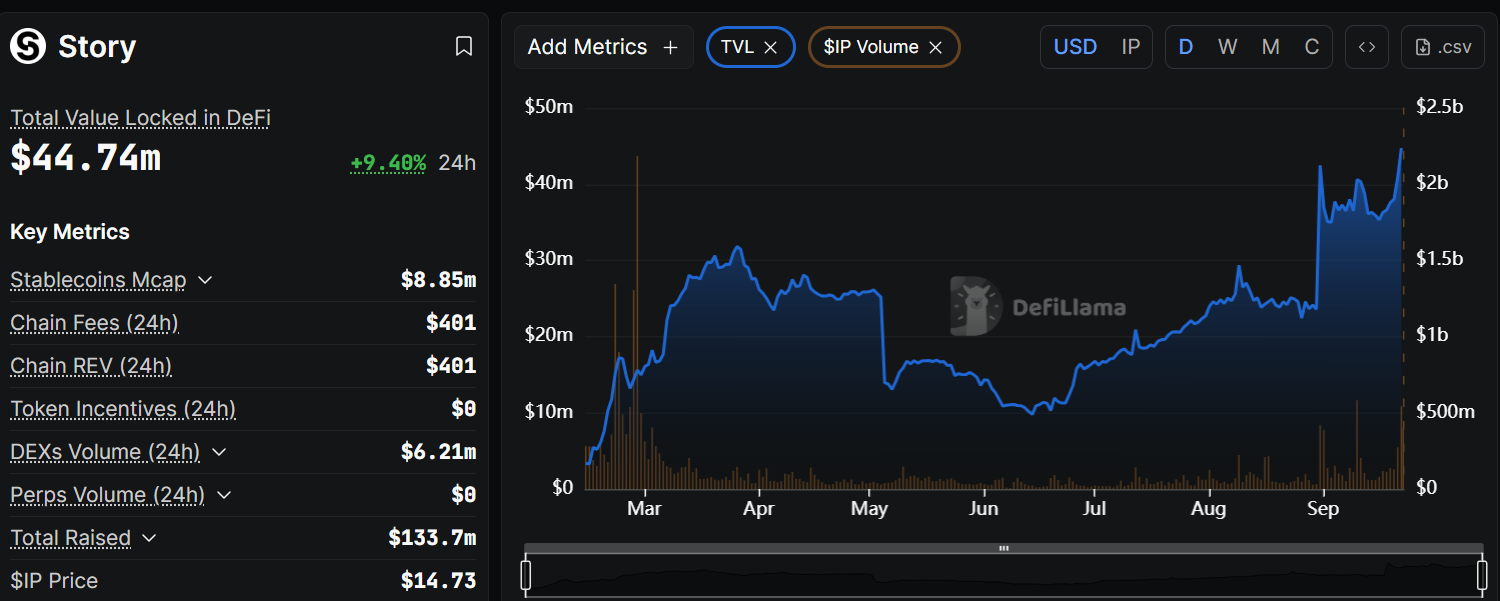The width and height of the screenshot is (1500, 601).
Task: Click the Story page title
Action: 97,47
